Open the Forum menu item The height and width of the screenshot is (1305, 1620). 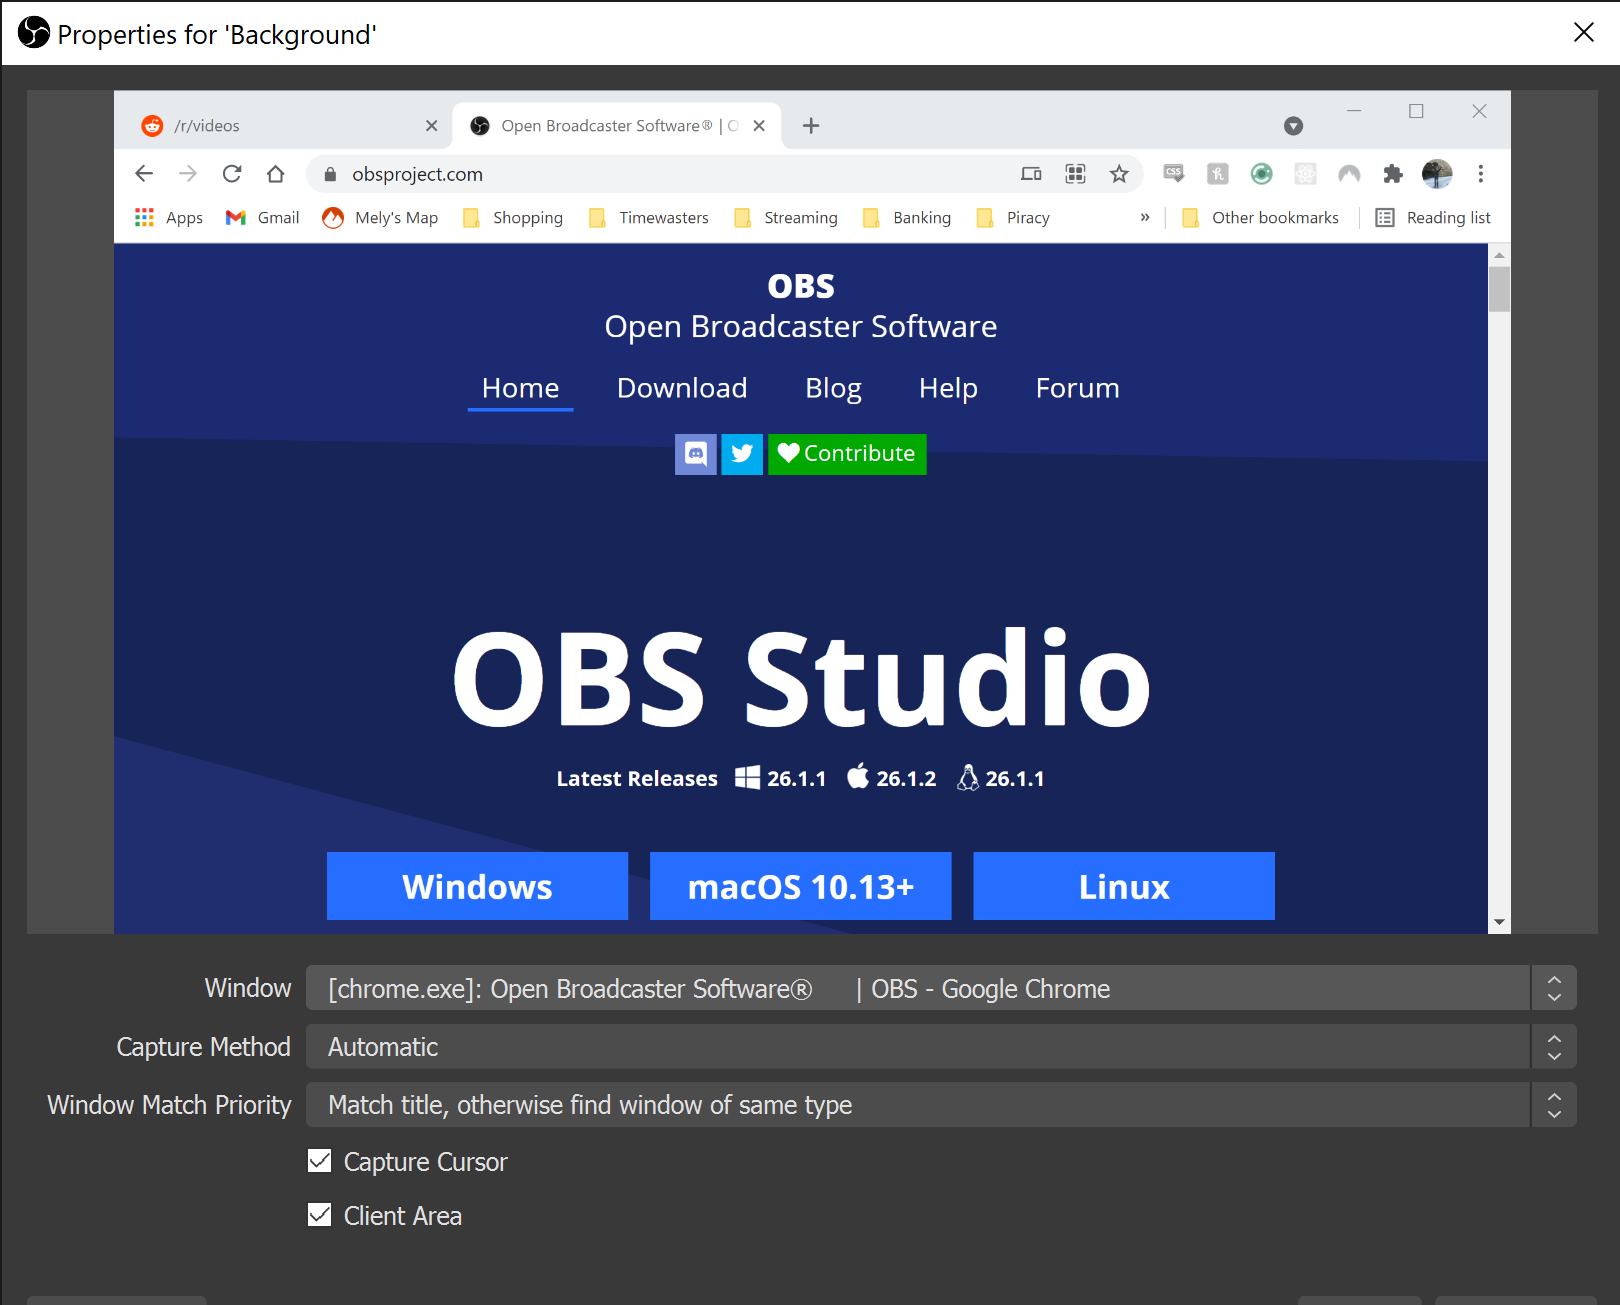1077,388
